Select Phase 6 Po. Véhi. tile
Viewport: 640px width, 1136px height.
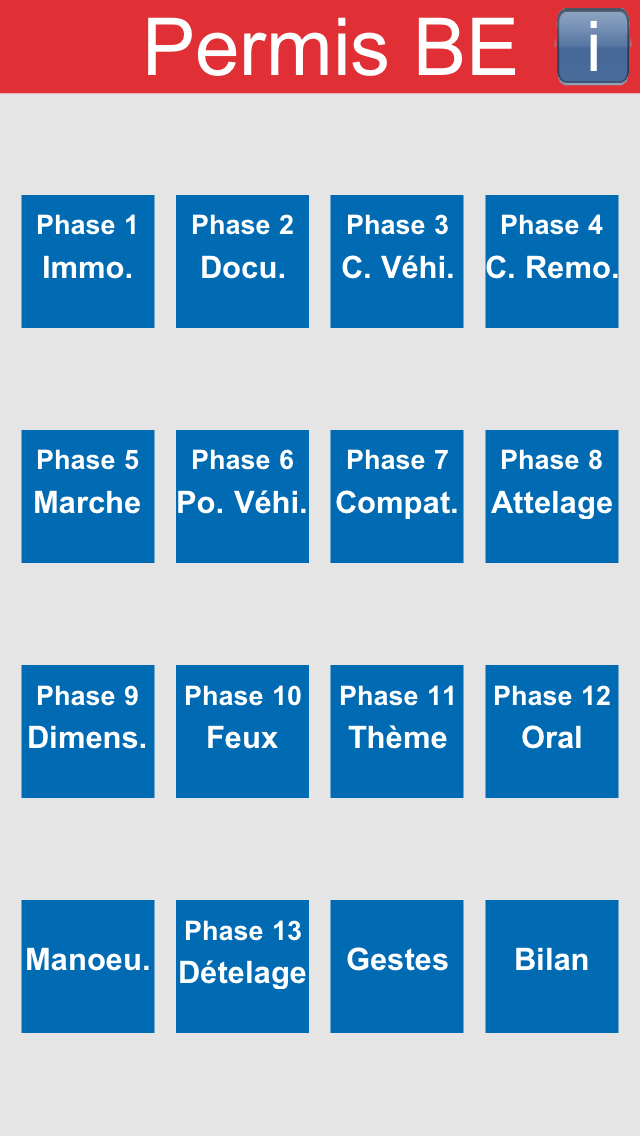point(242,496)
